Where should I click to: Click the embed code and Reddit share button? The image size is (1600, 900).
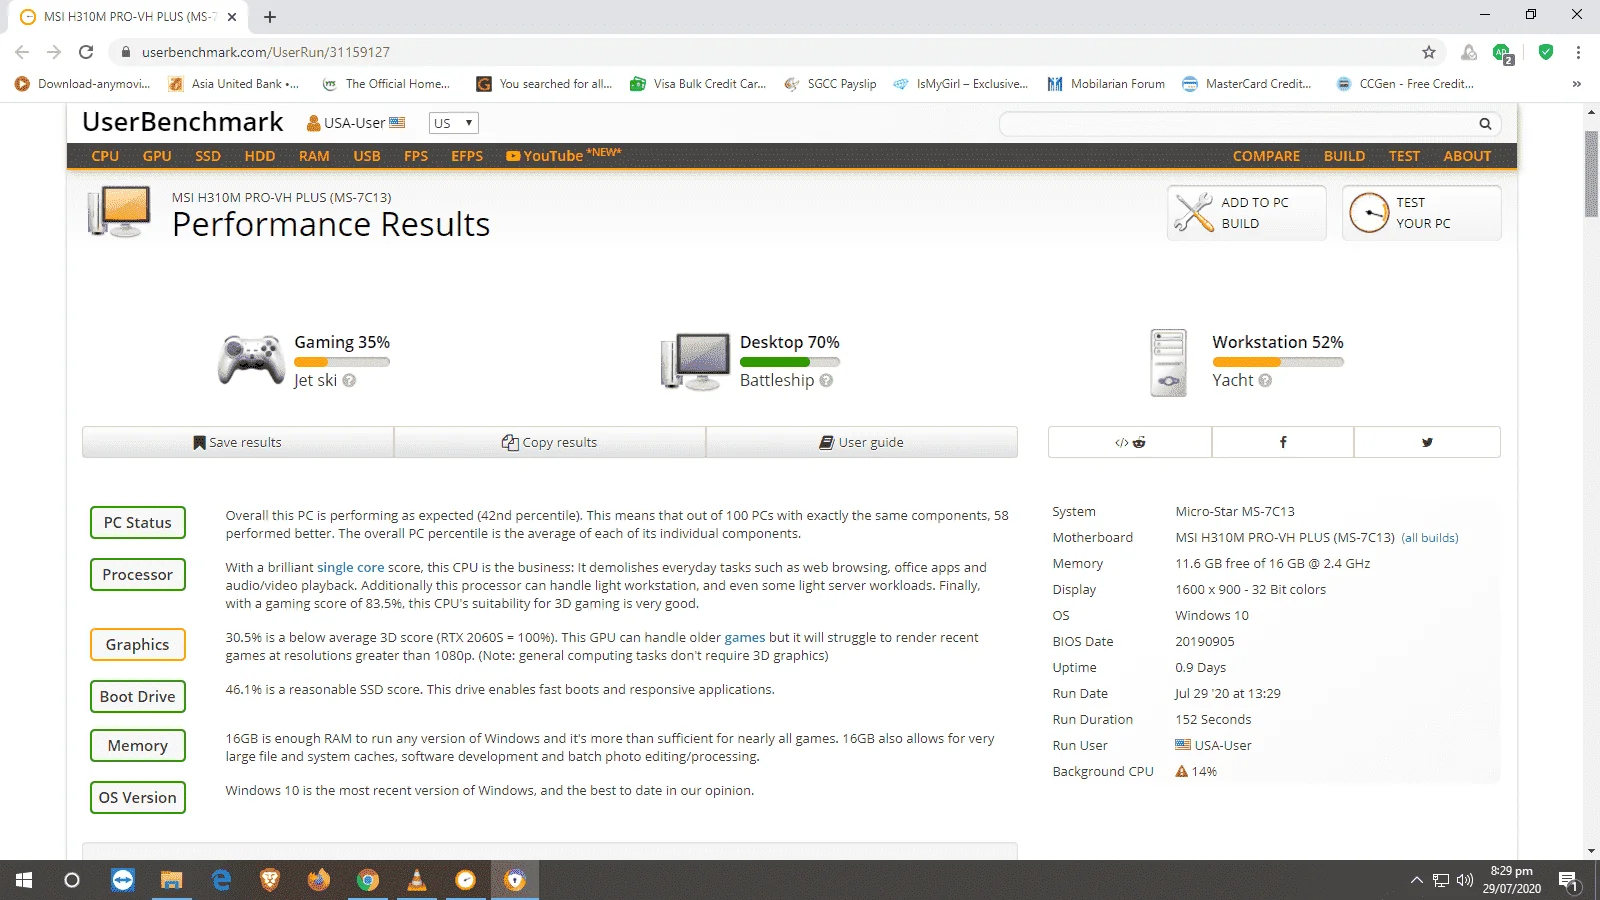click(1130, 442)
